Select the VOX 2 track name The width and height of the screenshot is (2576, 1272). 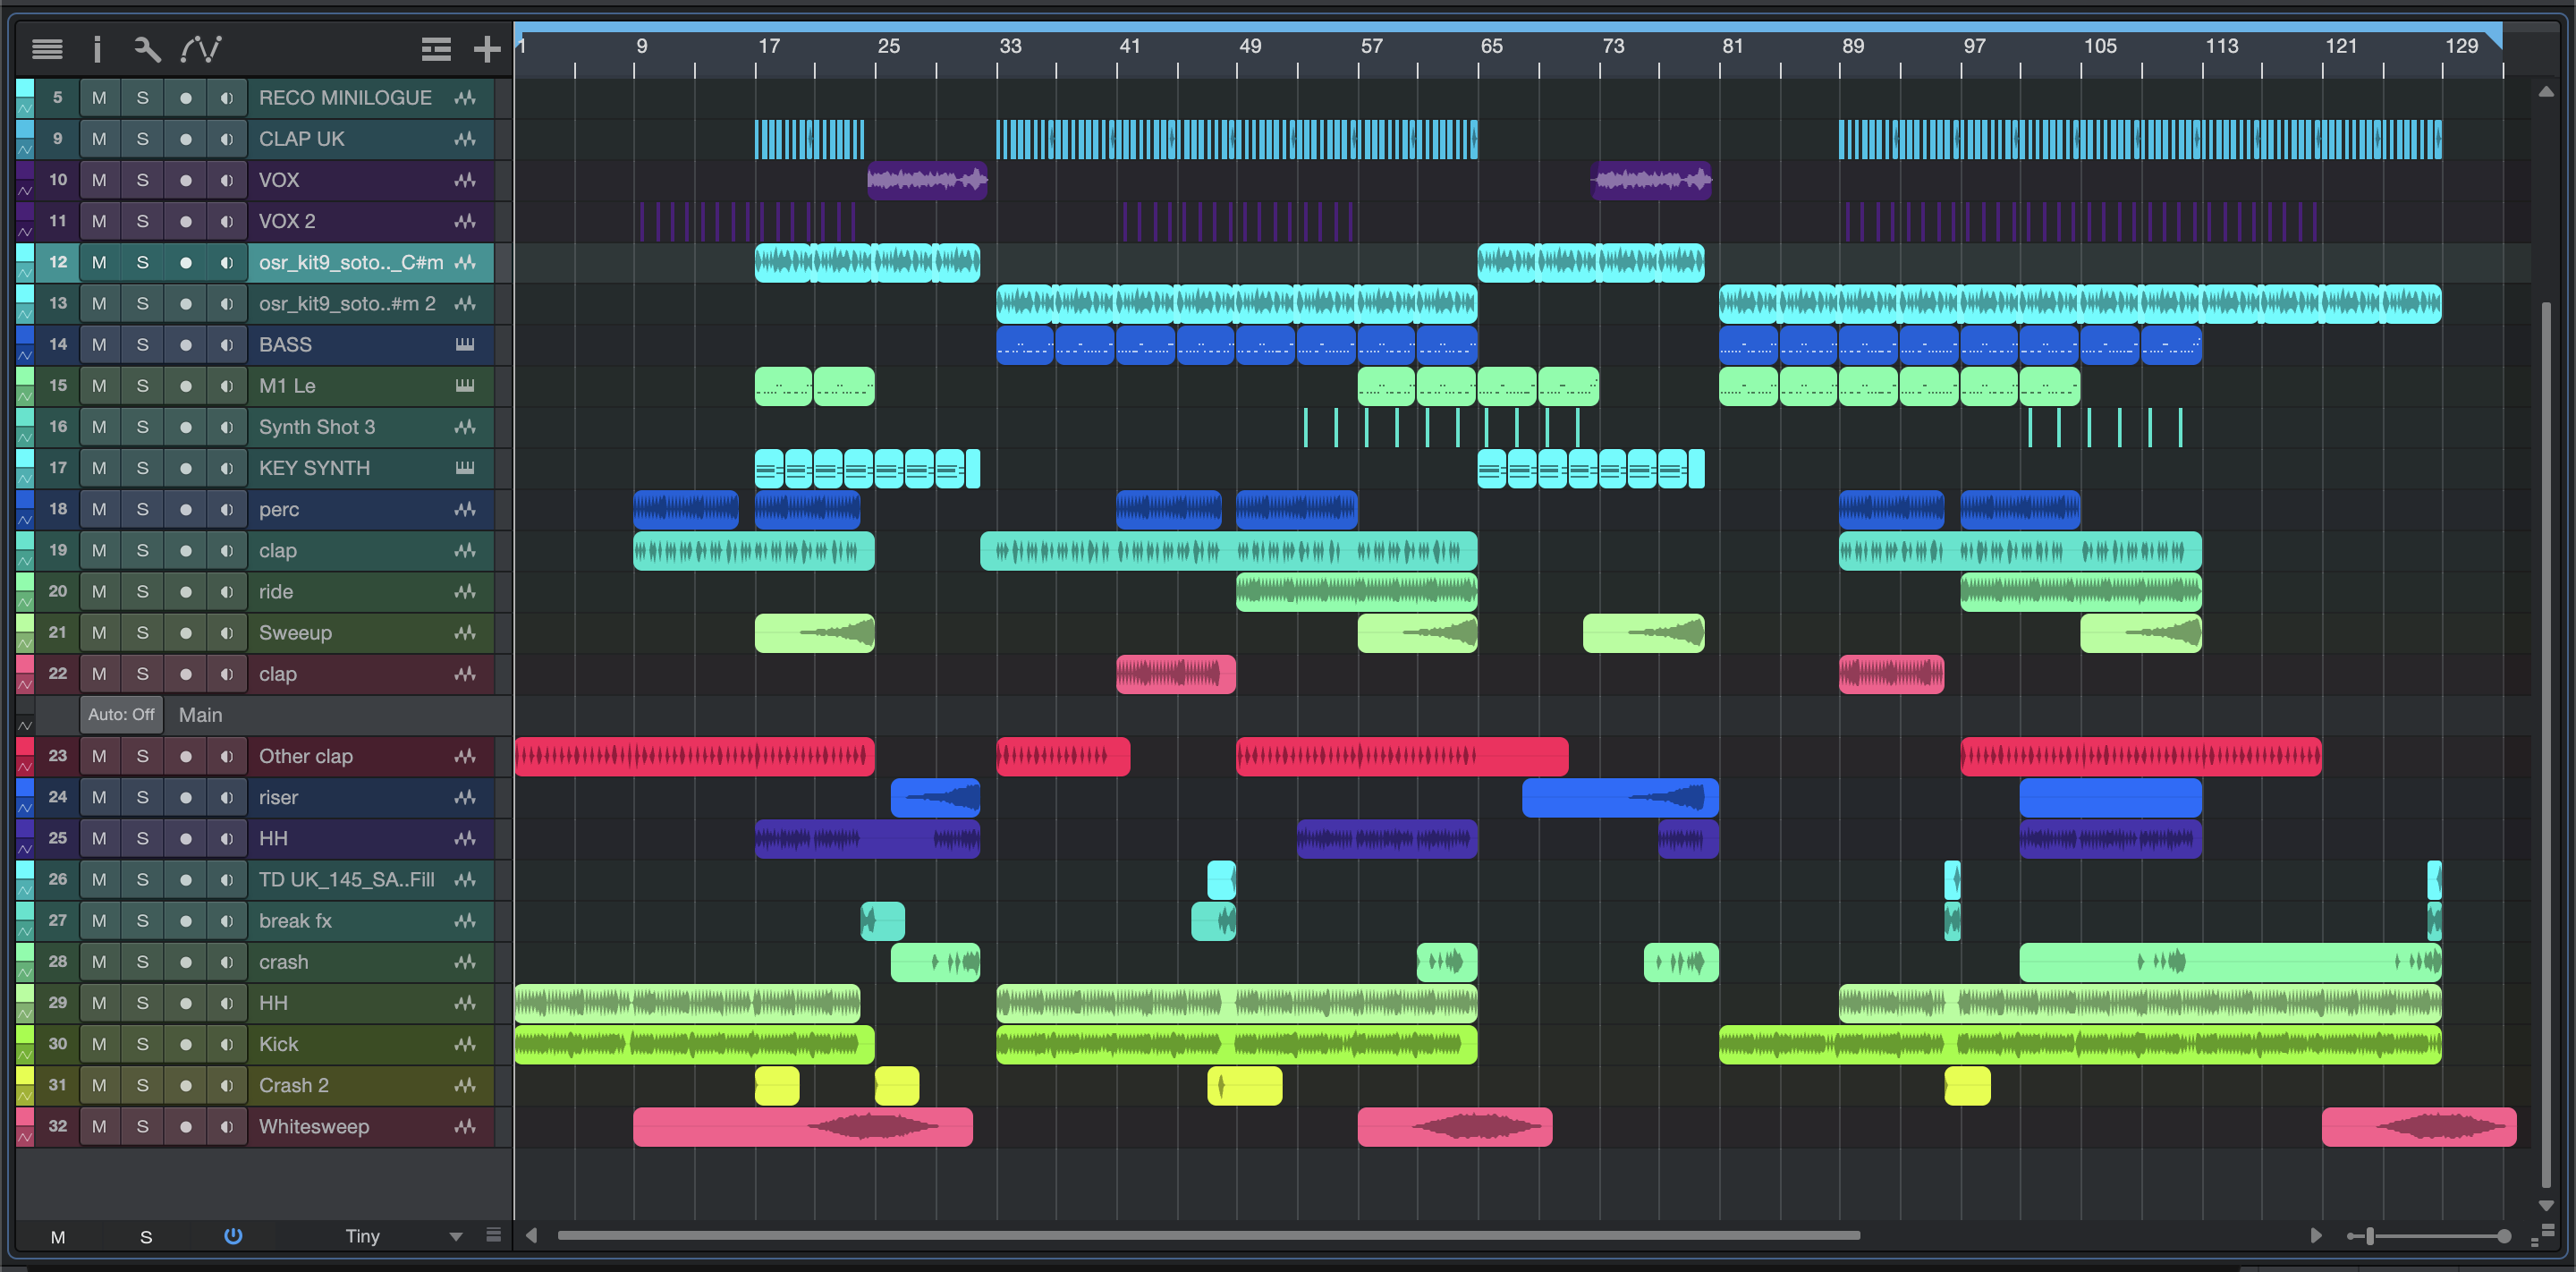pyautogui.click(x=287, y=221)
